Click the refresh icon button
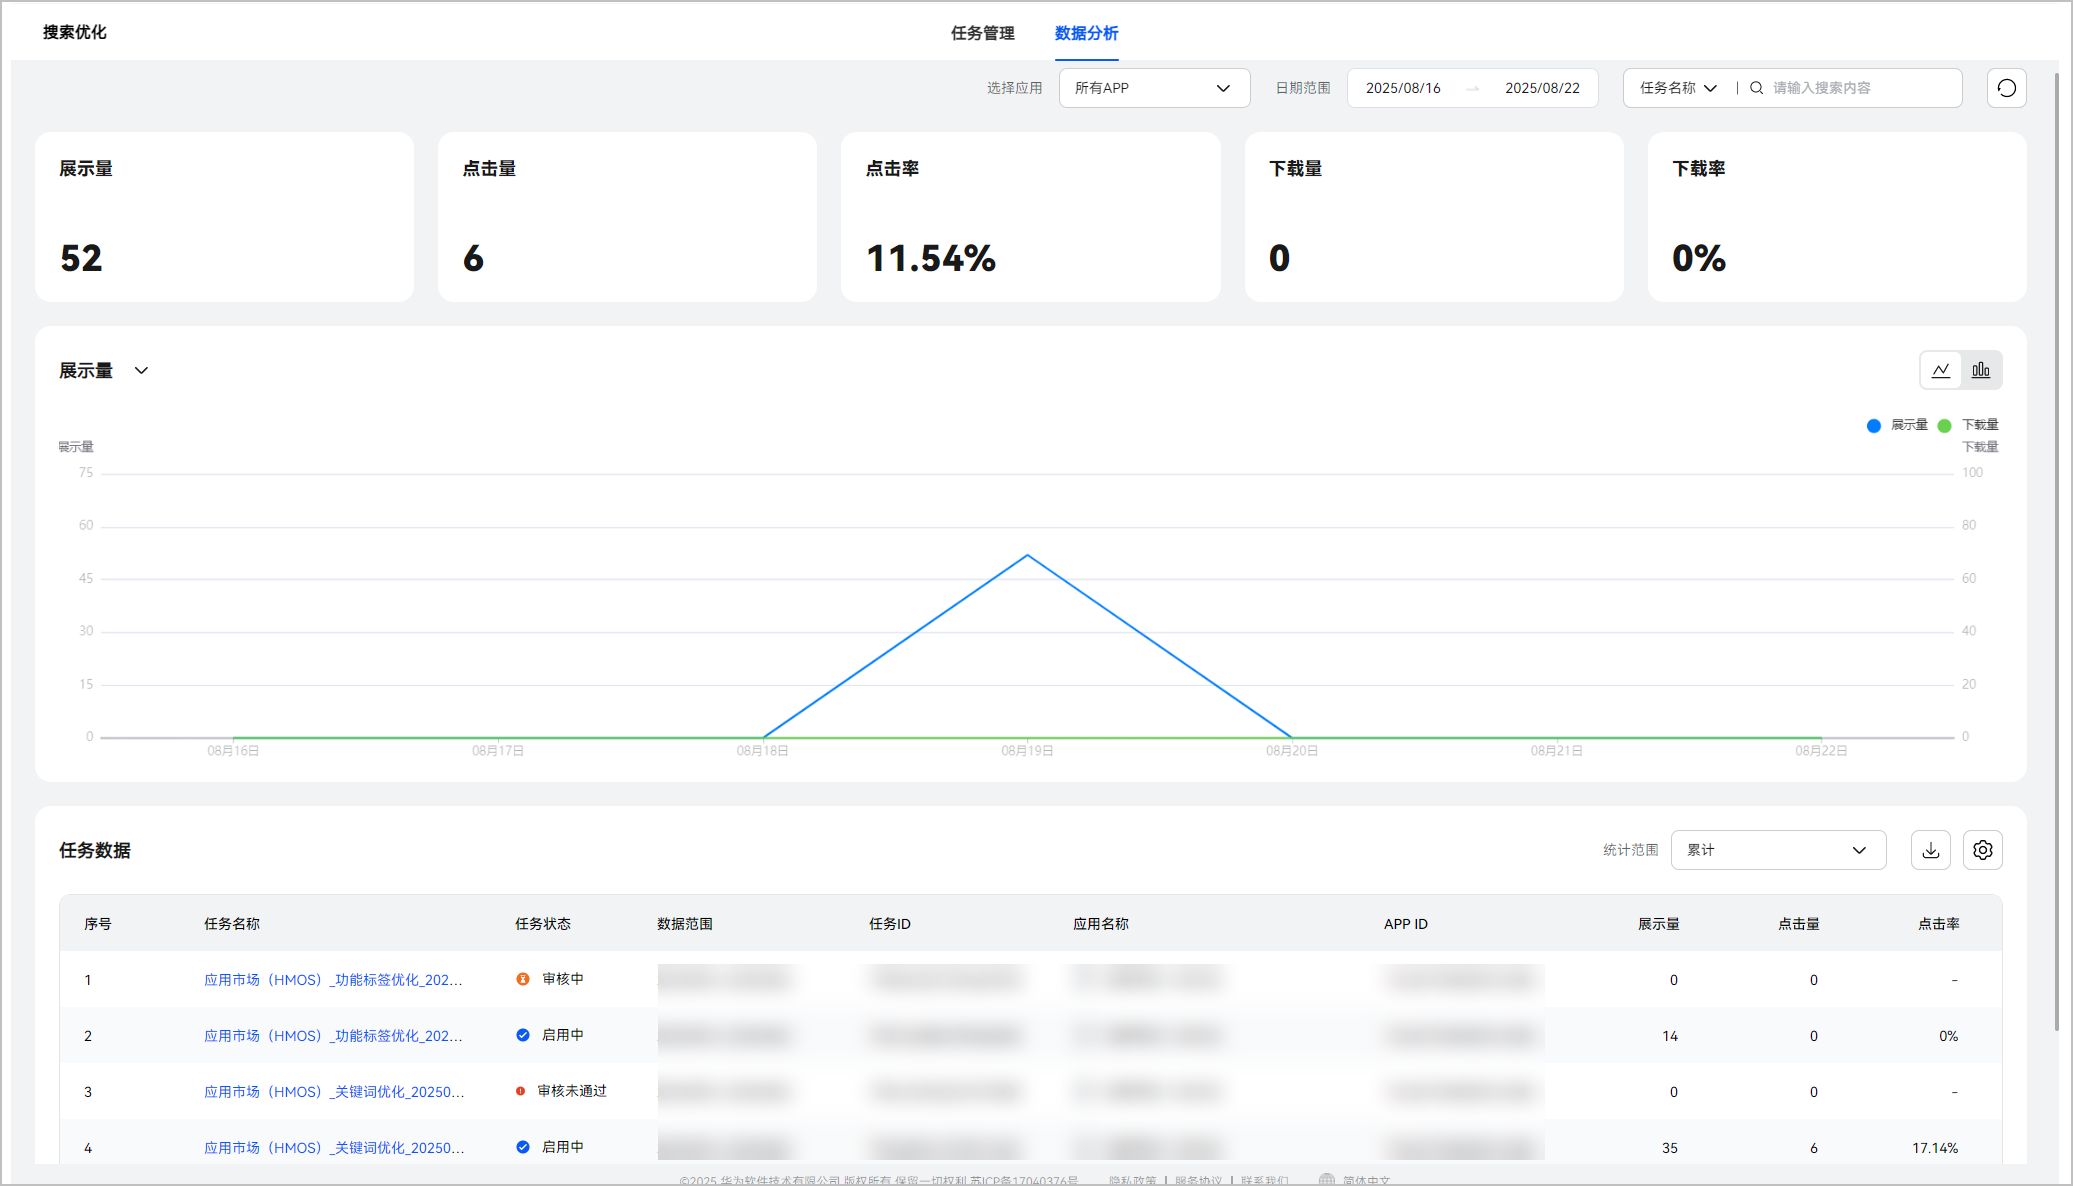The image size is (2073, 1186). [x=2006, y=88]
